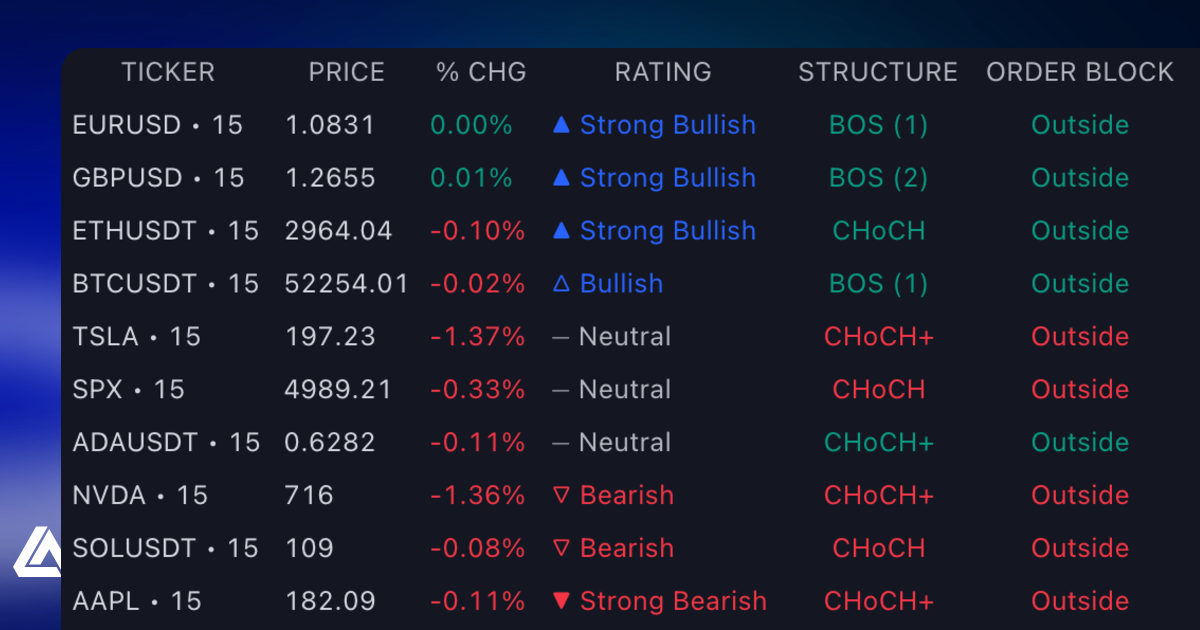Open the BOS (2) structure link for GBPUSD
Screen dimensions: 1200x630
[878, 178]
